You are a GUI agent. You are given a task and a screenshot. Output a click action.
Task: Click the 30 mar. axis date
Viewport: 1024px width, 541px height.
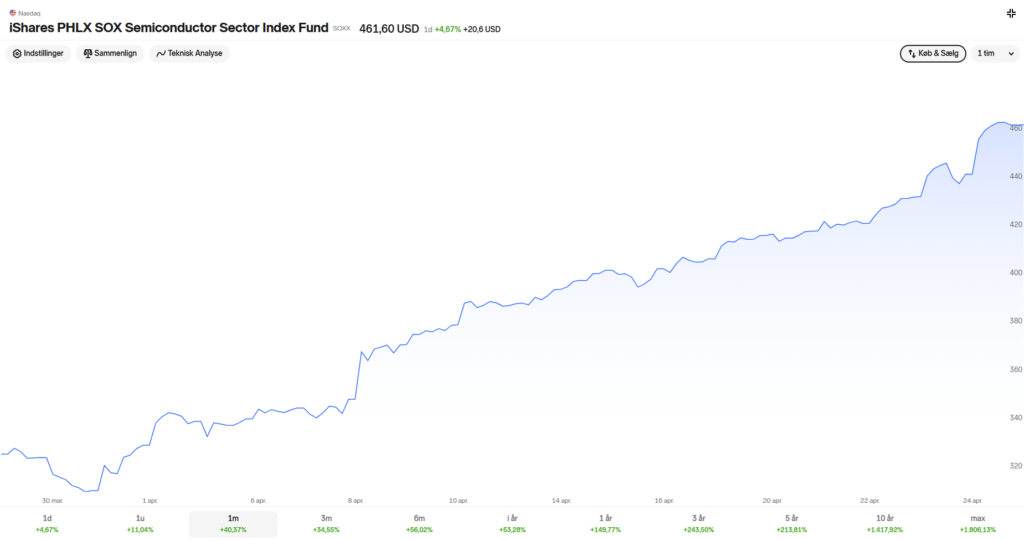52,501
